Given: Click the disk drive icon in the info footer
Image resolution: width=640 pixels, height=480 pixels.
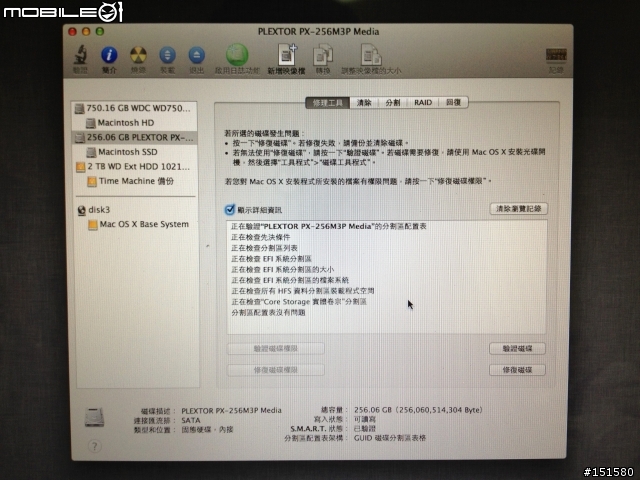Looking at the screenshot, I should coord(94,417).
